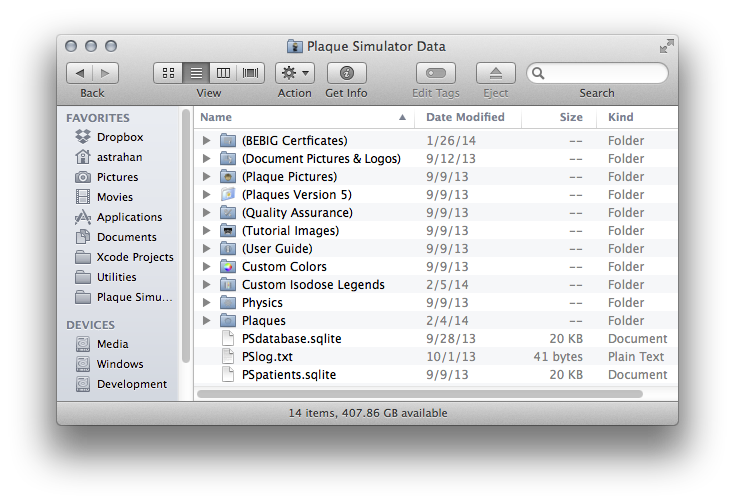
Task: Sort by the Size column header
Action: pyautogui.click(x=559, y=117)
